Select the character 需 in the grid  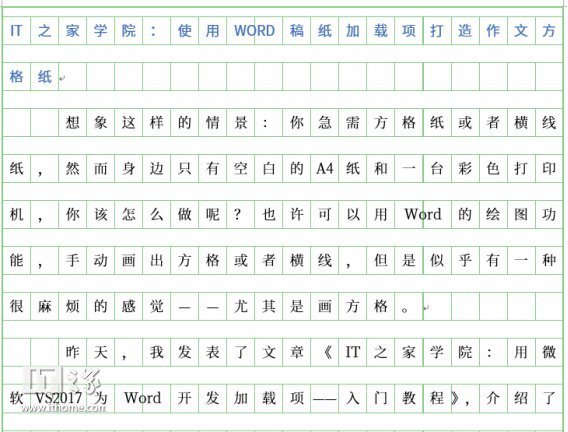coord(352,122)
